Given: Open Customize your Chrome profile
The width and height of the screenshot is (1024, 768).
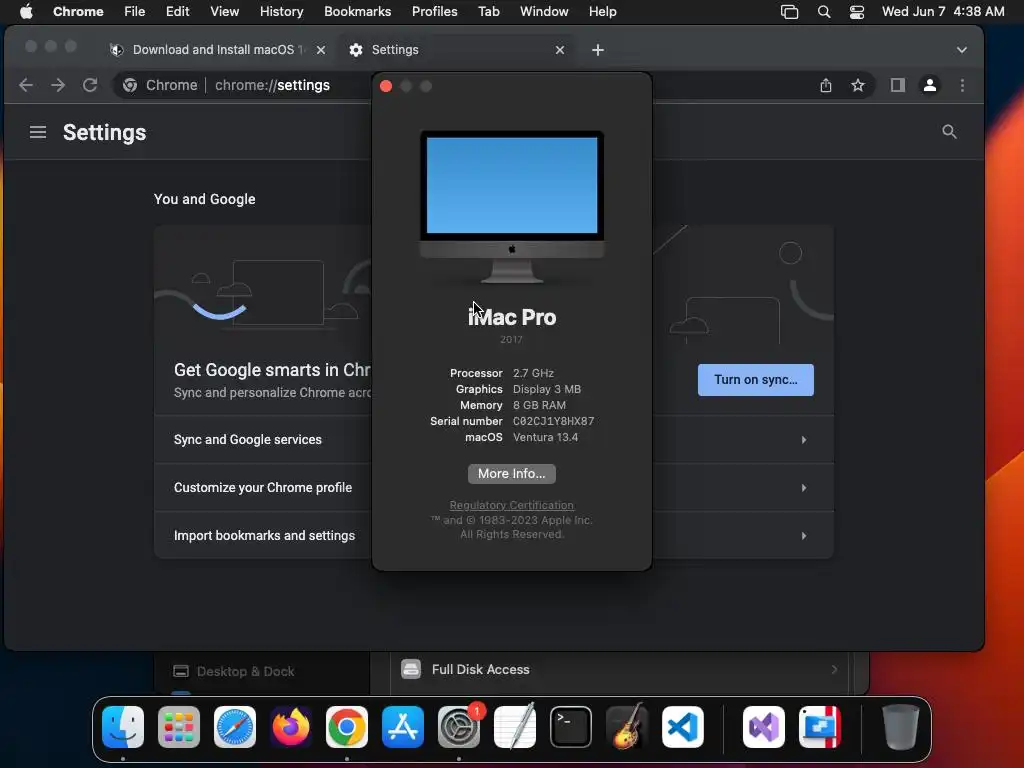Looking at the screenshot, I should click(494, 488).
